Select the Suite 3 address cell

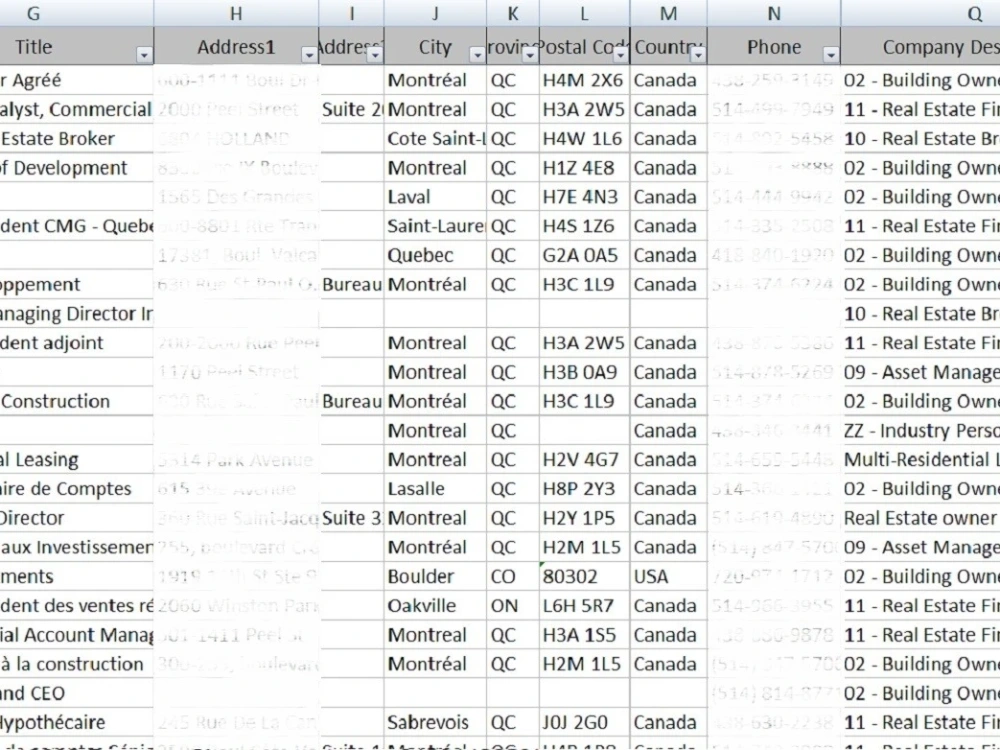click(x=352, y=518)
